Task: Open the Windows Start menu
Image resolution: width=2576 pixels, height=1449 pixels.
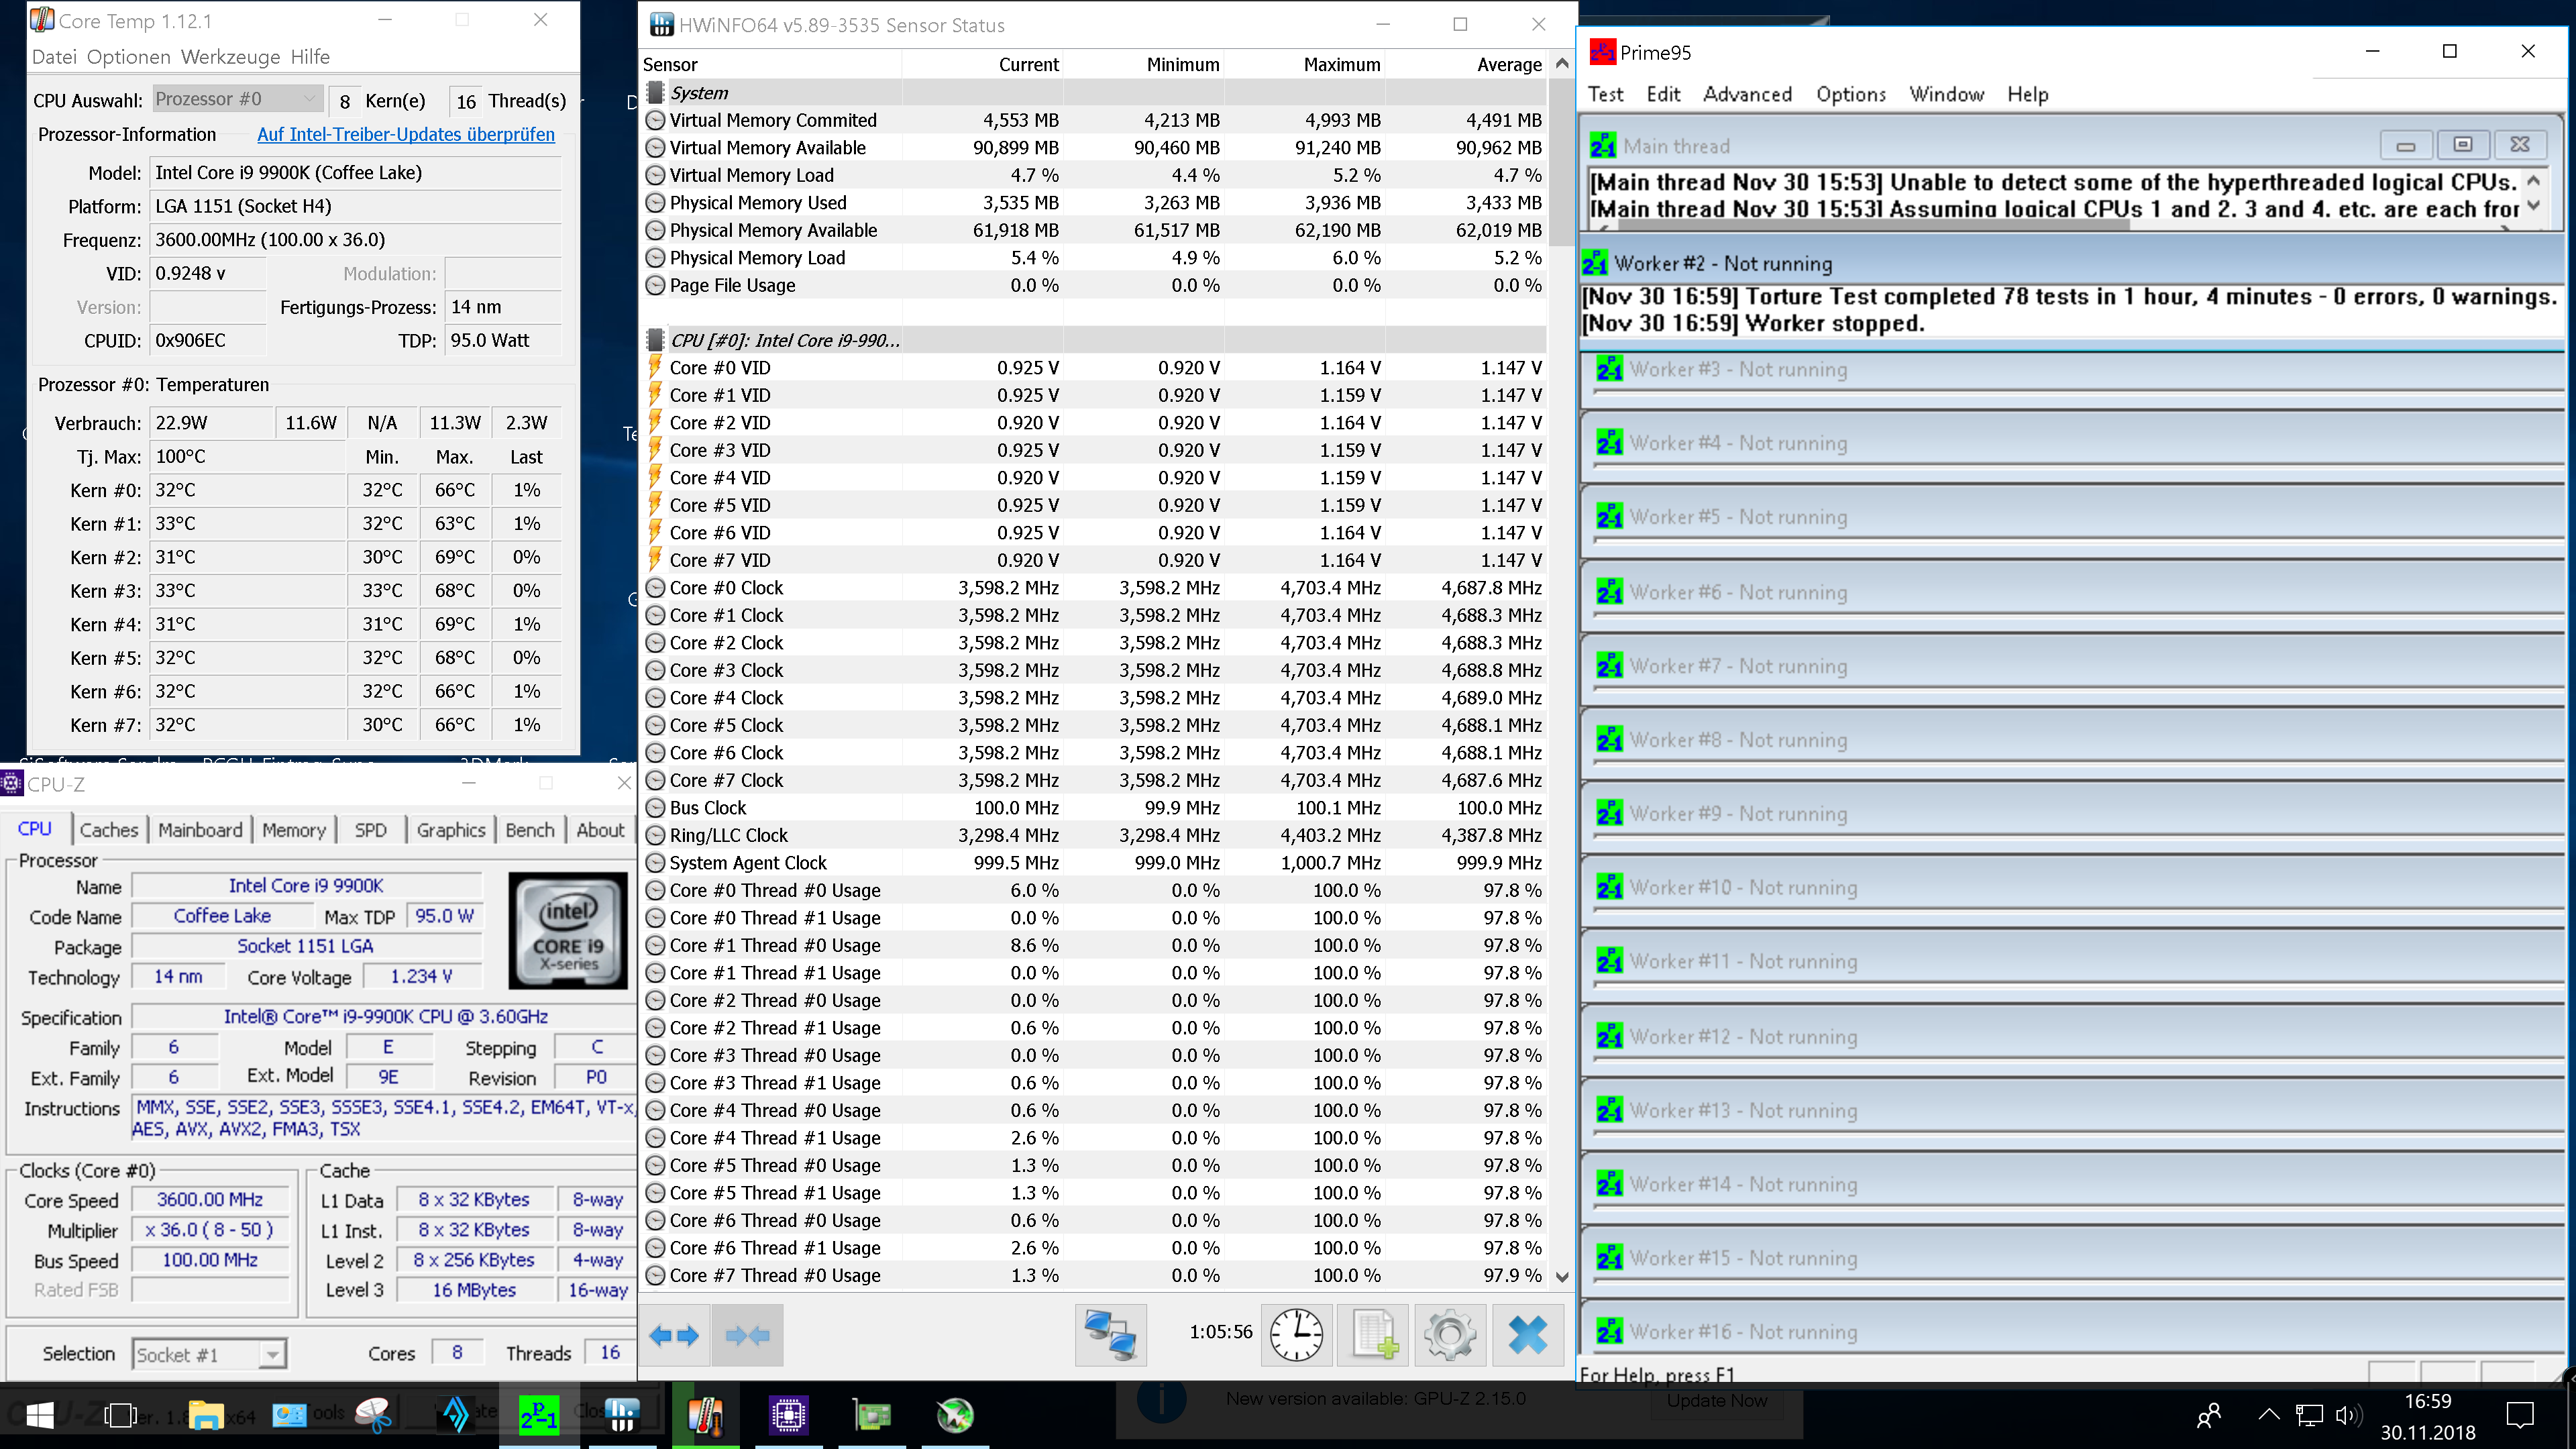Action: pos(40,1414)
